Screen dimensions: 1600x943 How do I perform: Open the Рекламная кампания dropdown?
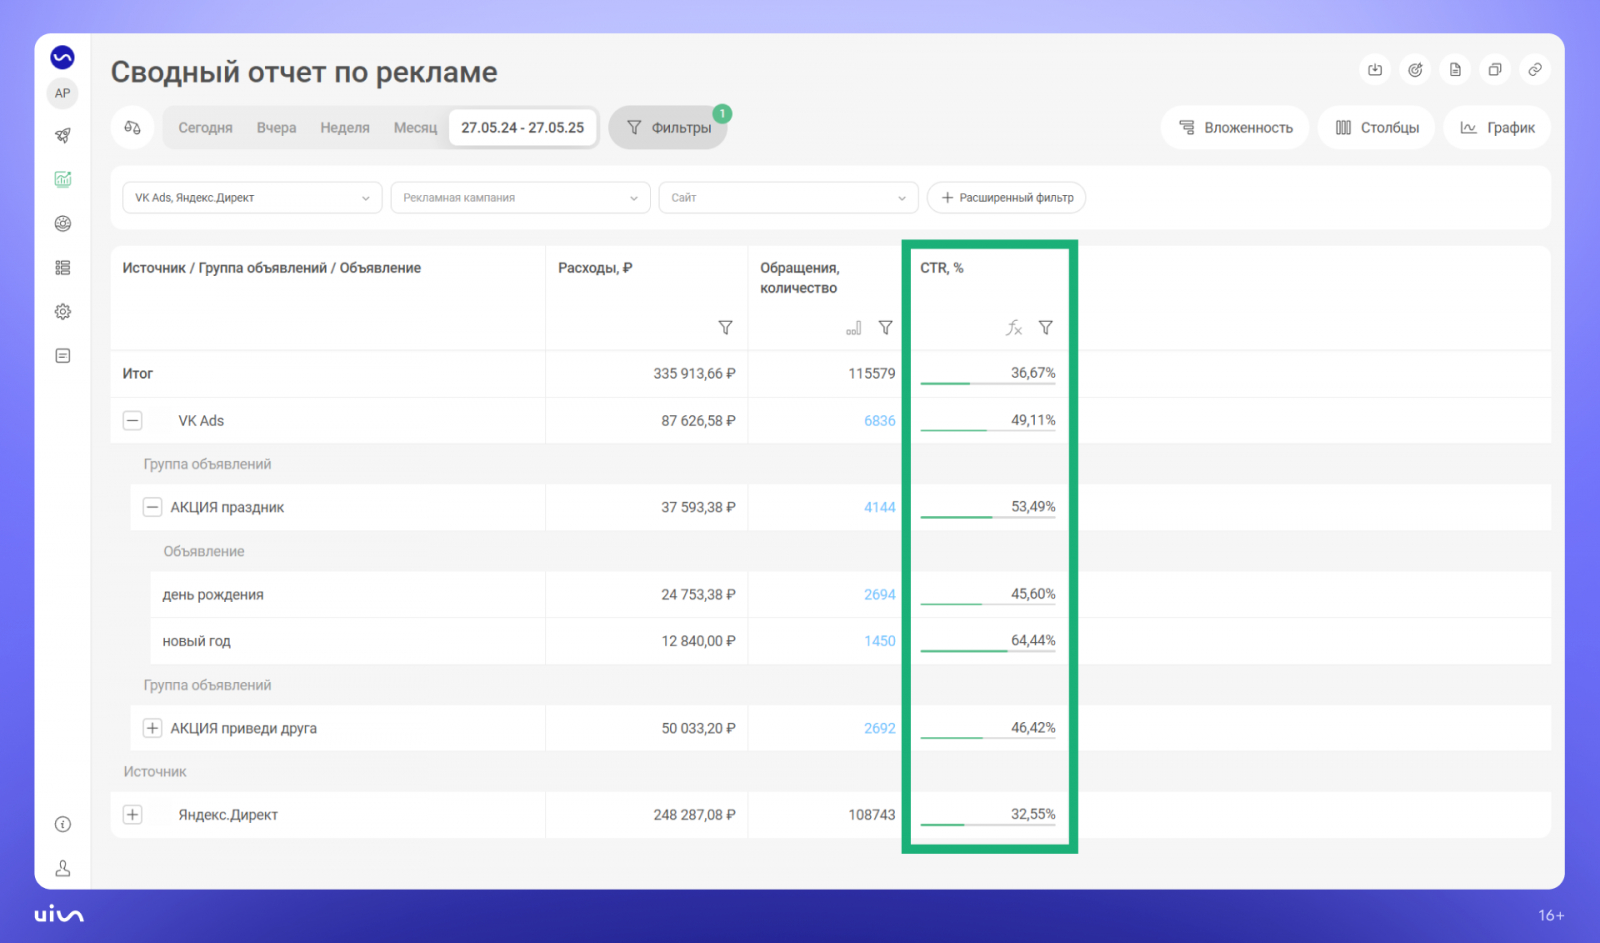point(520,198)
